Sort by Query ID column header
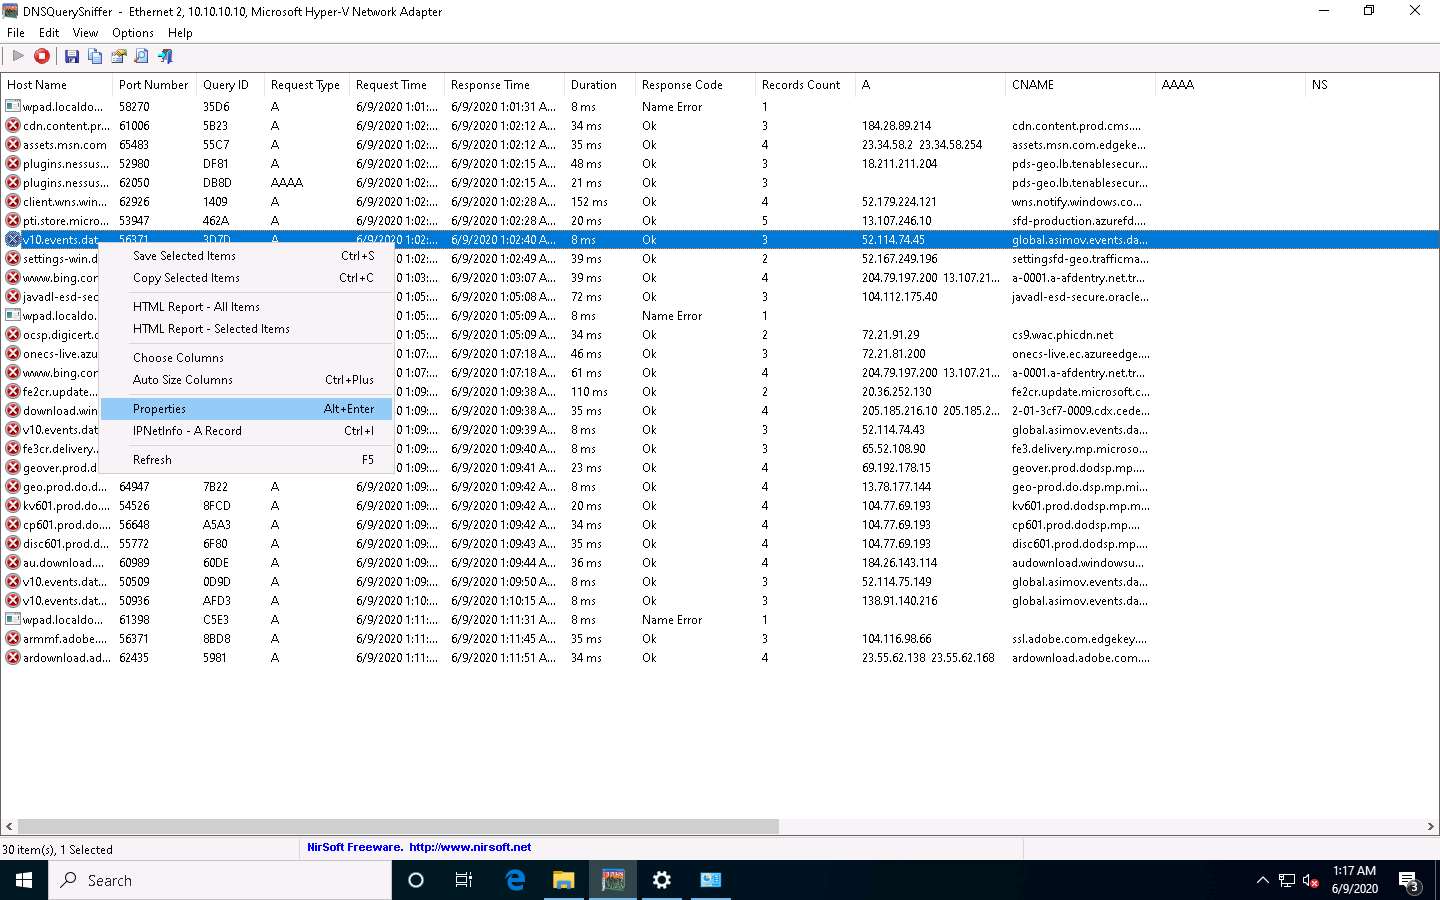 pyautogui.click(x=230, y=85)
